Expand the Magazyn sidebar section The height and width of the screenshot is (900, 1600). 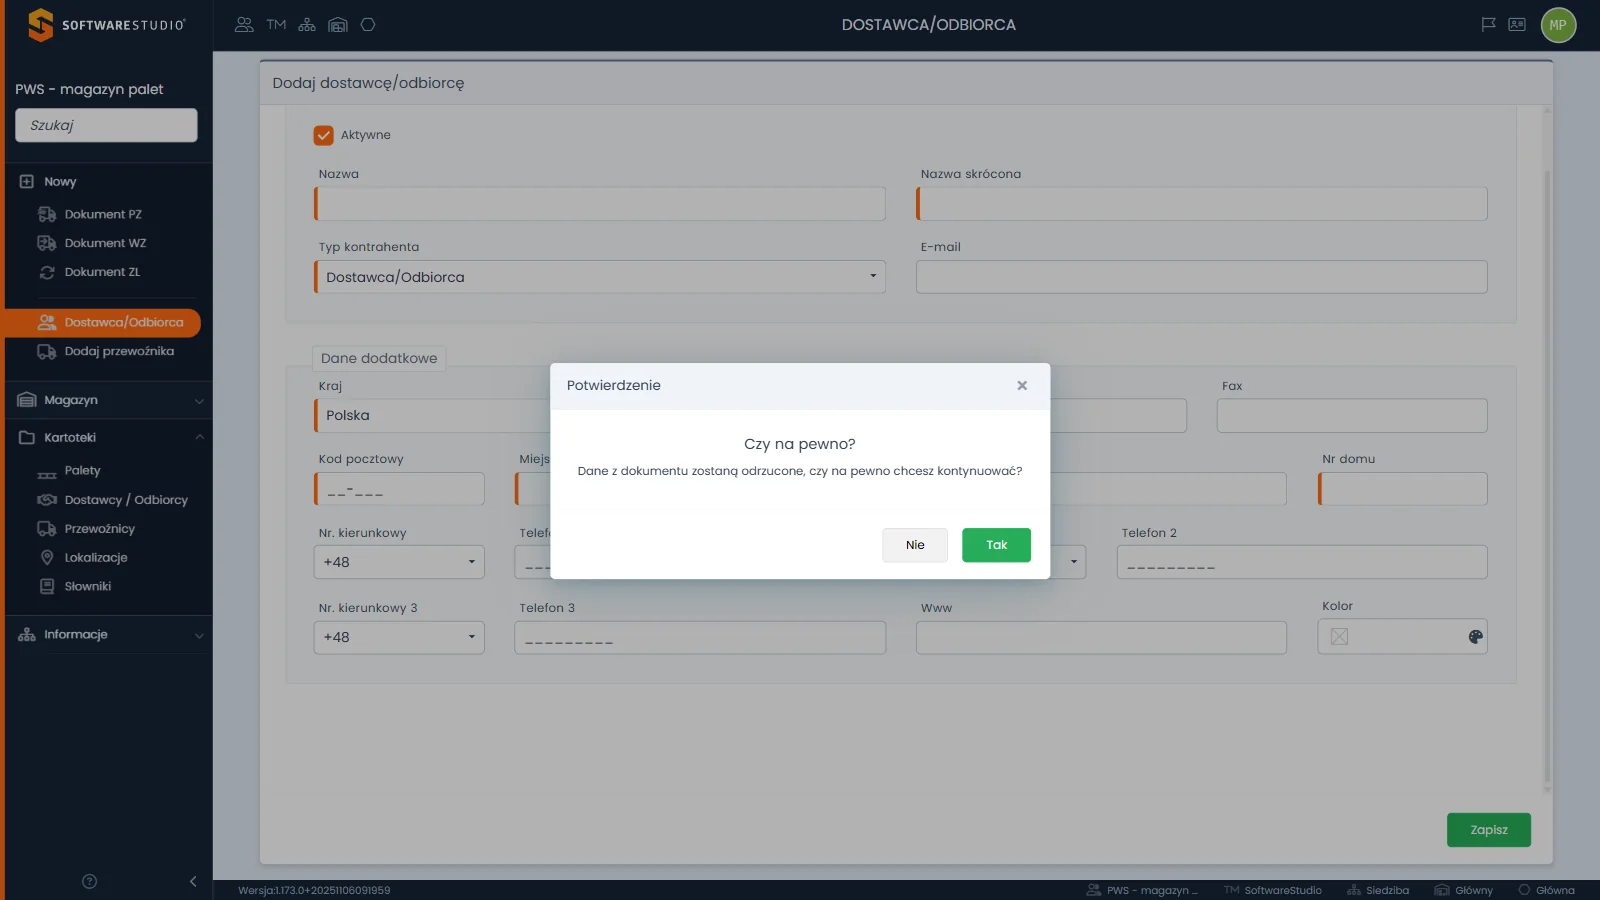tap(110, 400)
